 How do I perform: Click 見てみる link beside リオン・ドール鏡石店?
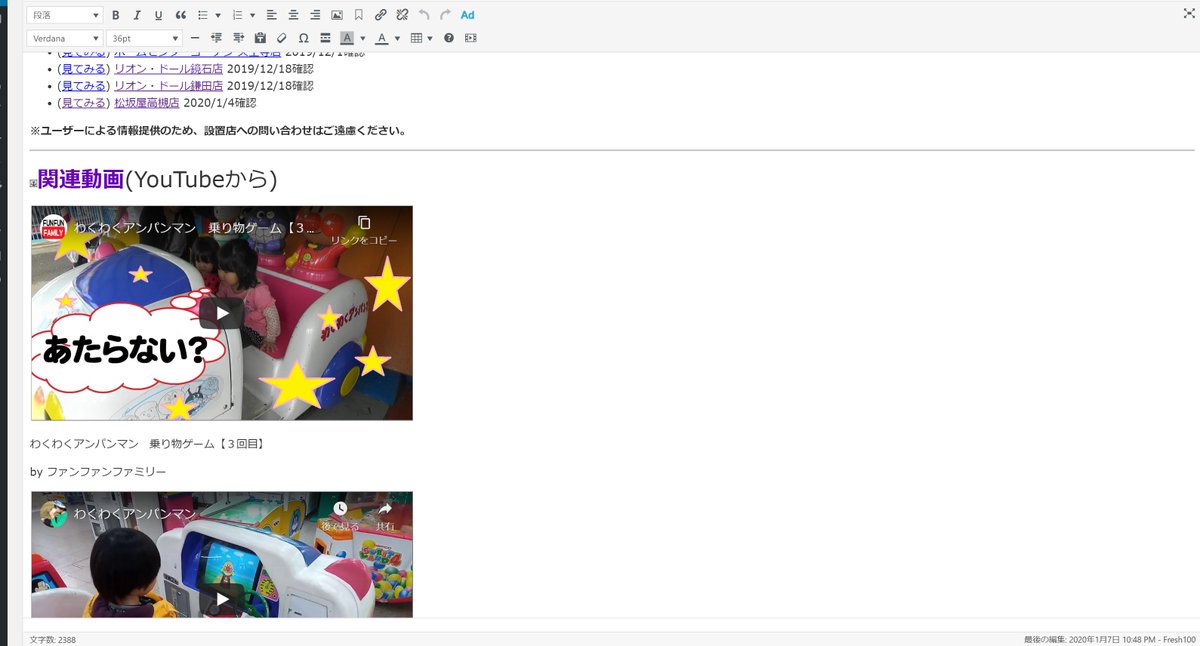(84, 70)
